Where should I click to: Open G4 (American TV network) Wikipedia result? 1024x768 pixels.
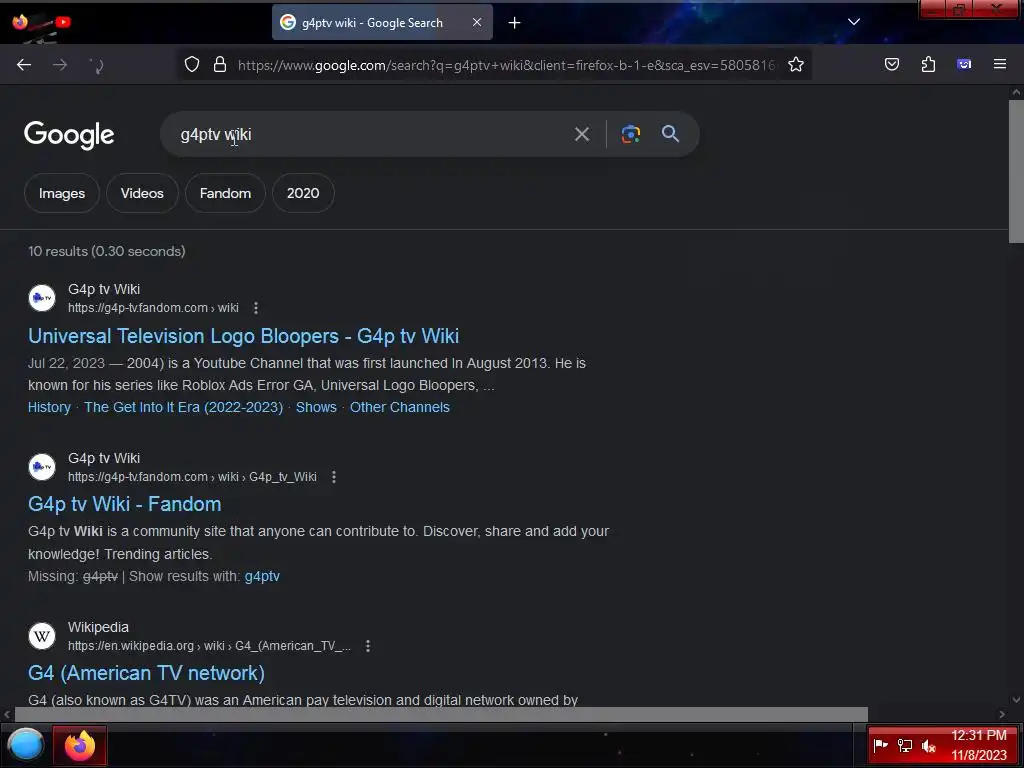click(x=146, y=673)
